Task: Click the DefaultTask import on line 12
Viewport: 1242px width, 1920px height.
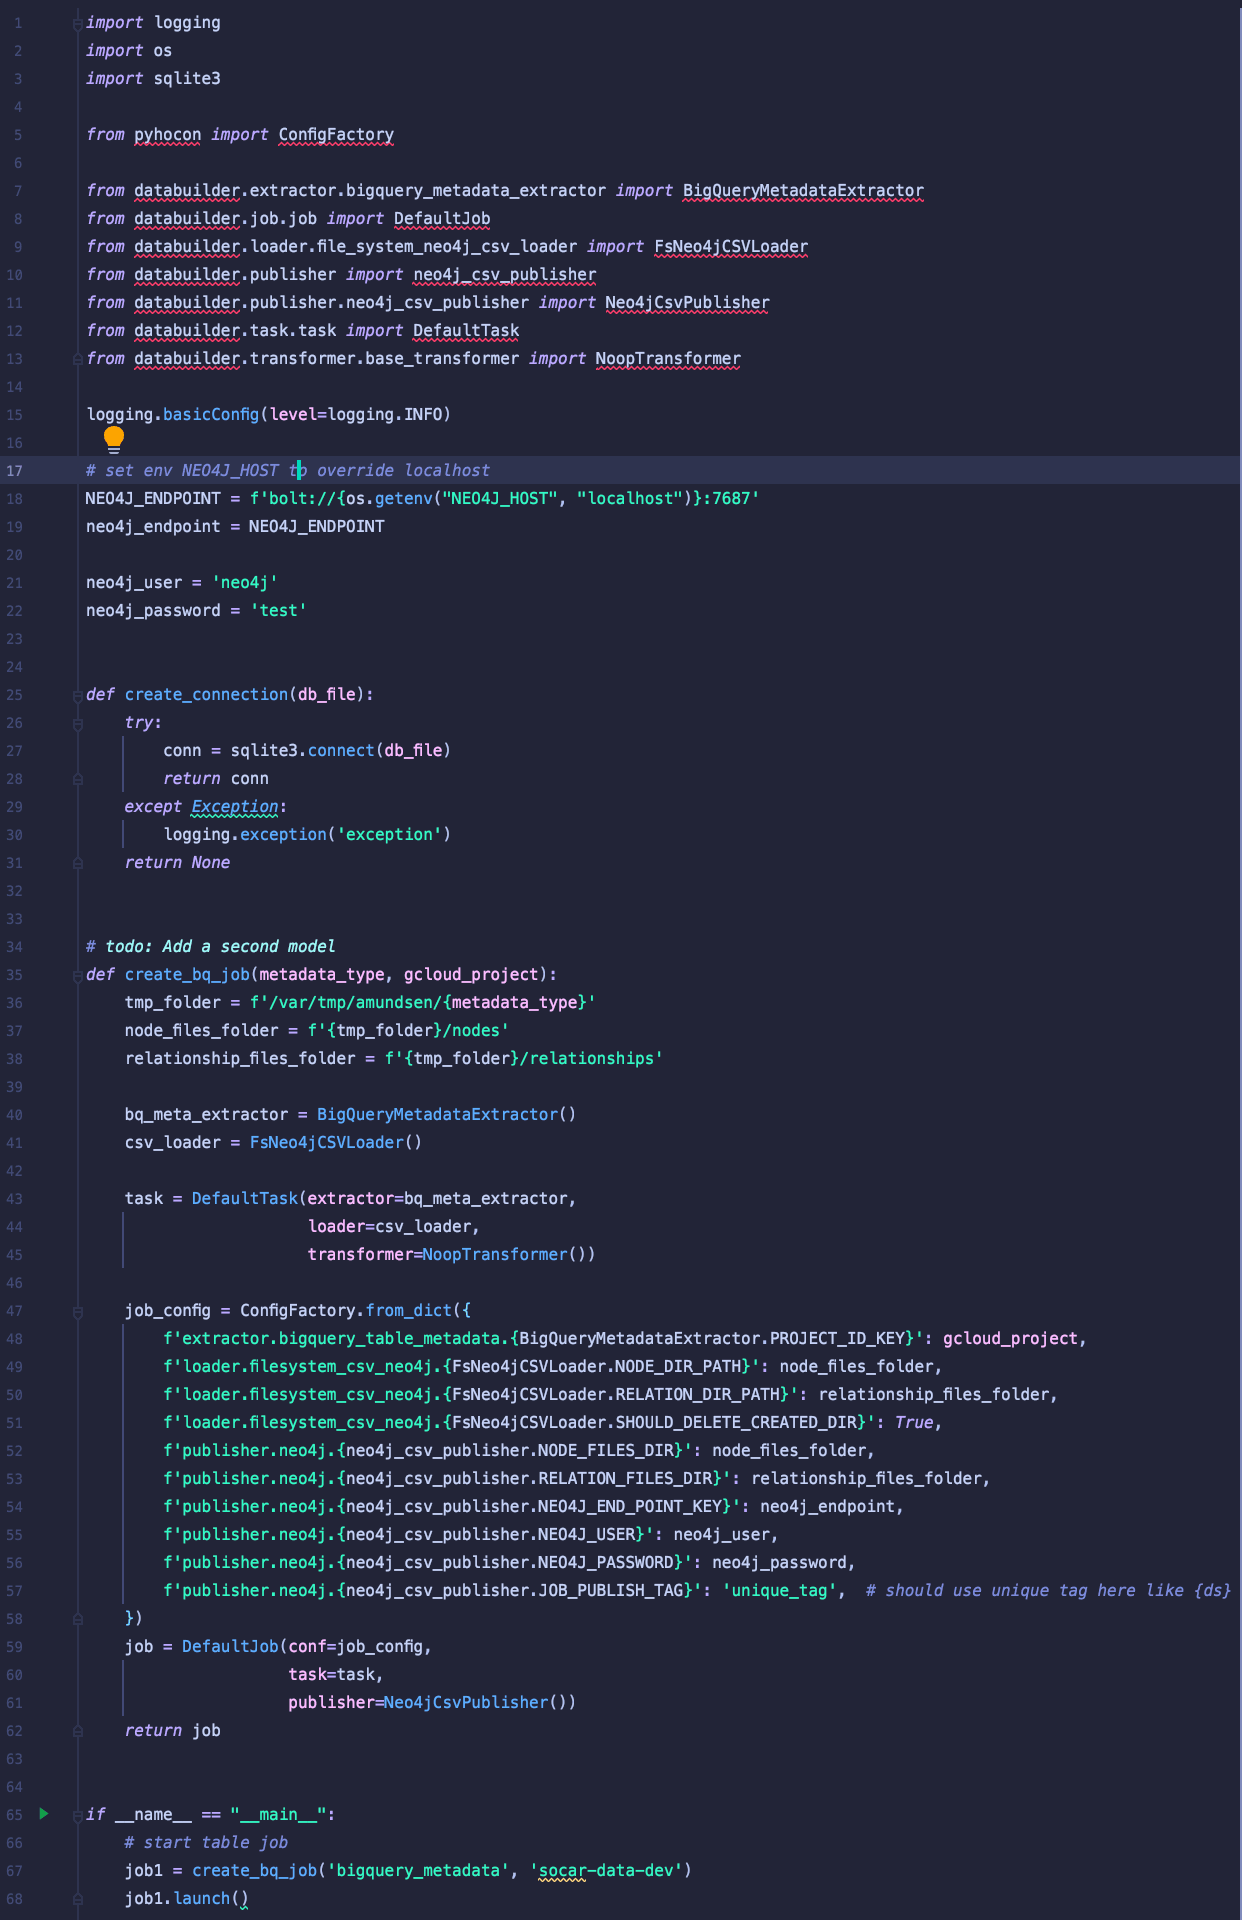Action: pos(466,330)
